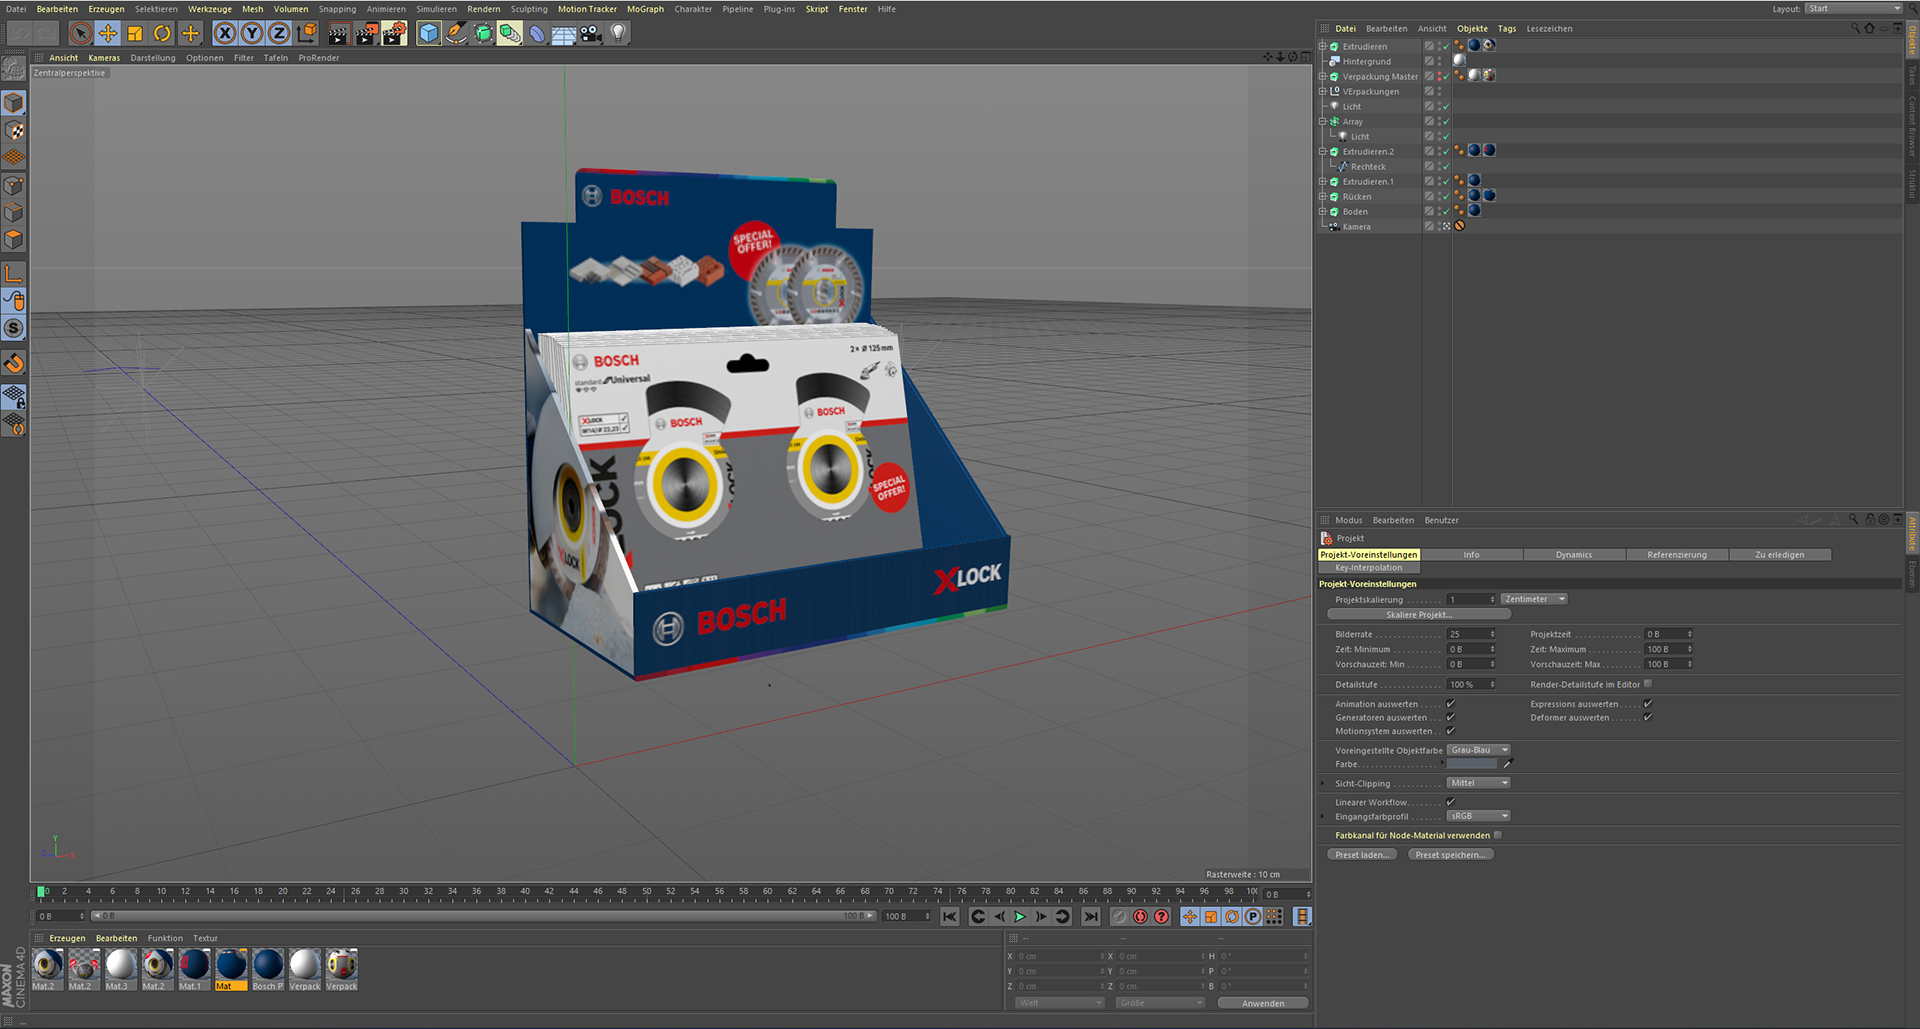This screenshot has height=1029, width=1920.
Task: Collapse the Array object tree
Action: point(1323,121)
